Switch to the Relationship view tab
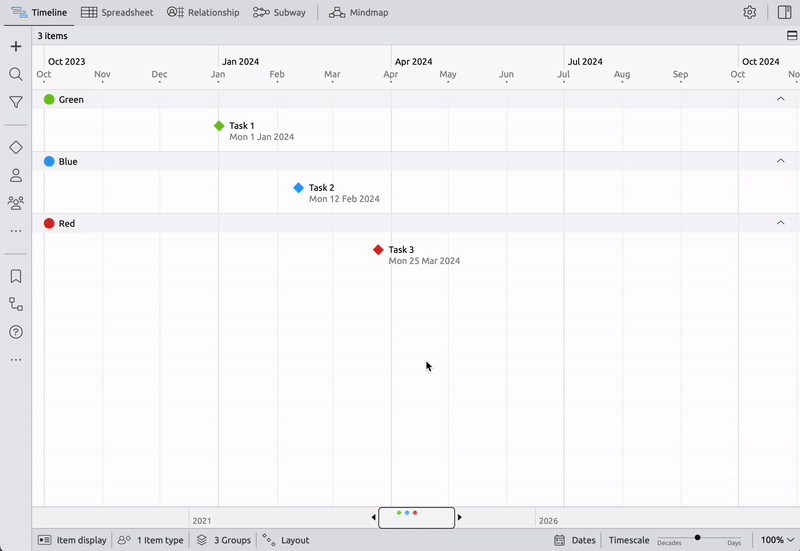800x551 pixels. pyautogui.click(x=203, y=12)
